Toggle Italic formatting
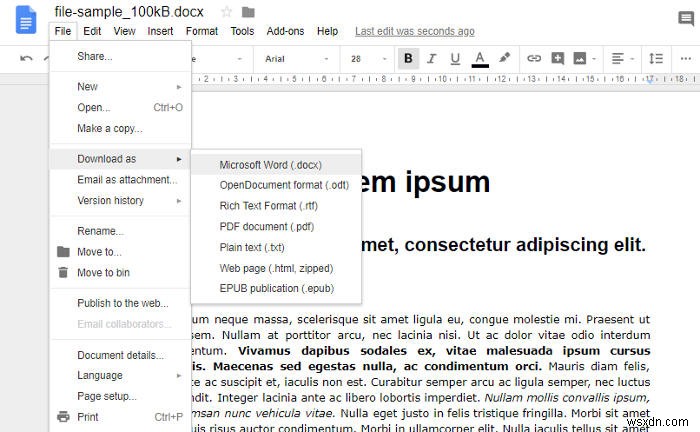 pos(431,58)
